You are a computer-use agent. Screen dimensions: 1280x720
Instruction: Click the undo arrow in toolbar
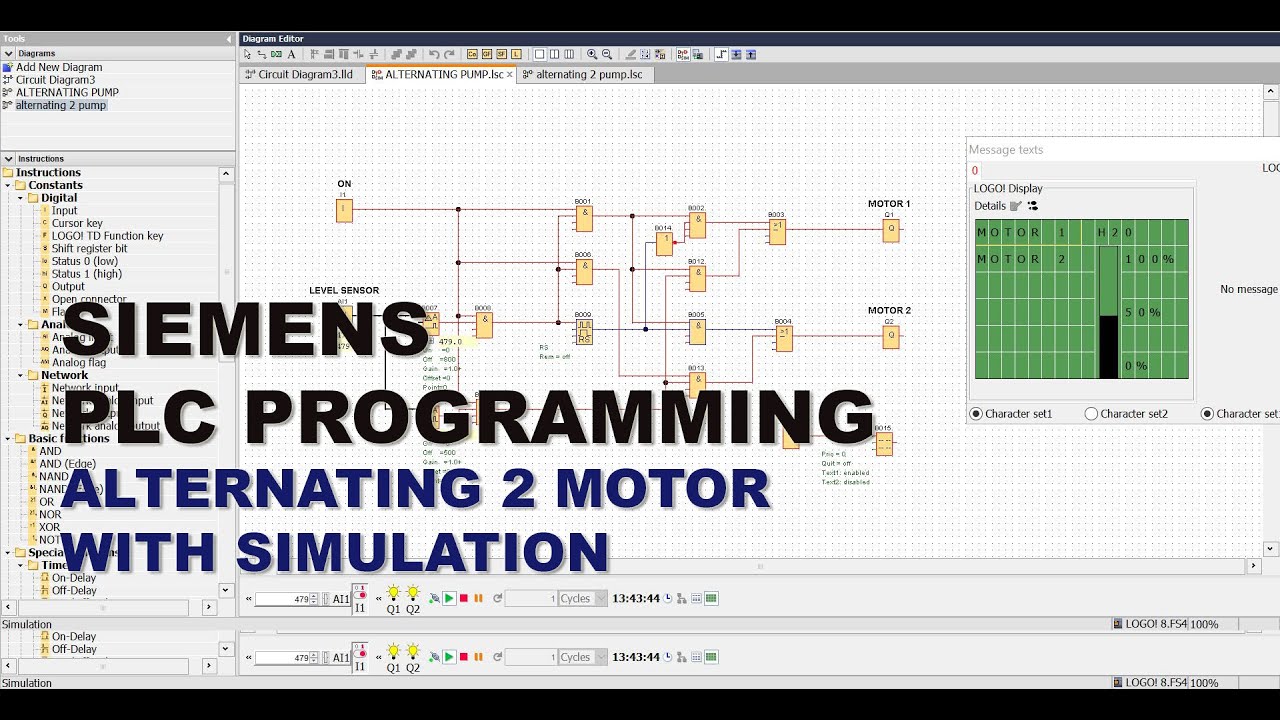[x=434, y=54]
